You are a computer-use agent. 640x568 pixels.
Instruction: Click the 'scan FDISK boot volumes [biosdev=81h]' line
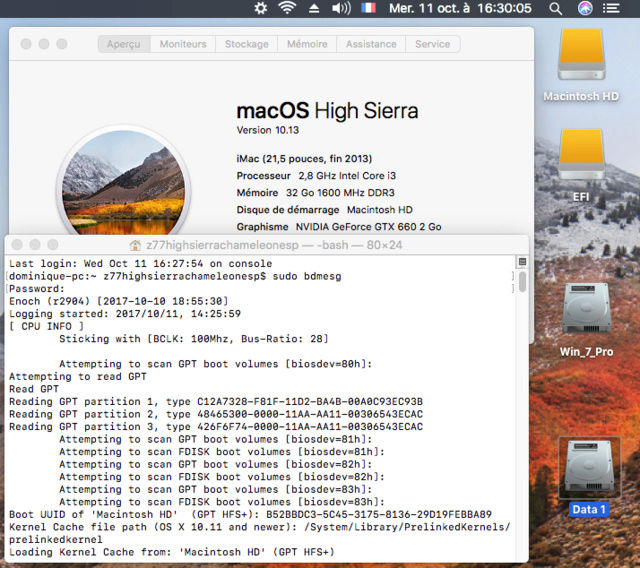point(222,452)
